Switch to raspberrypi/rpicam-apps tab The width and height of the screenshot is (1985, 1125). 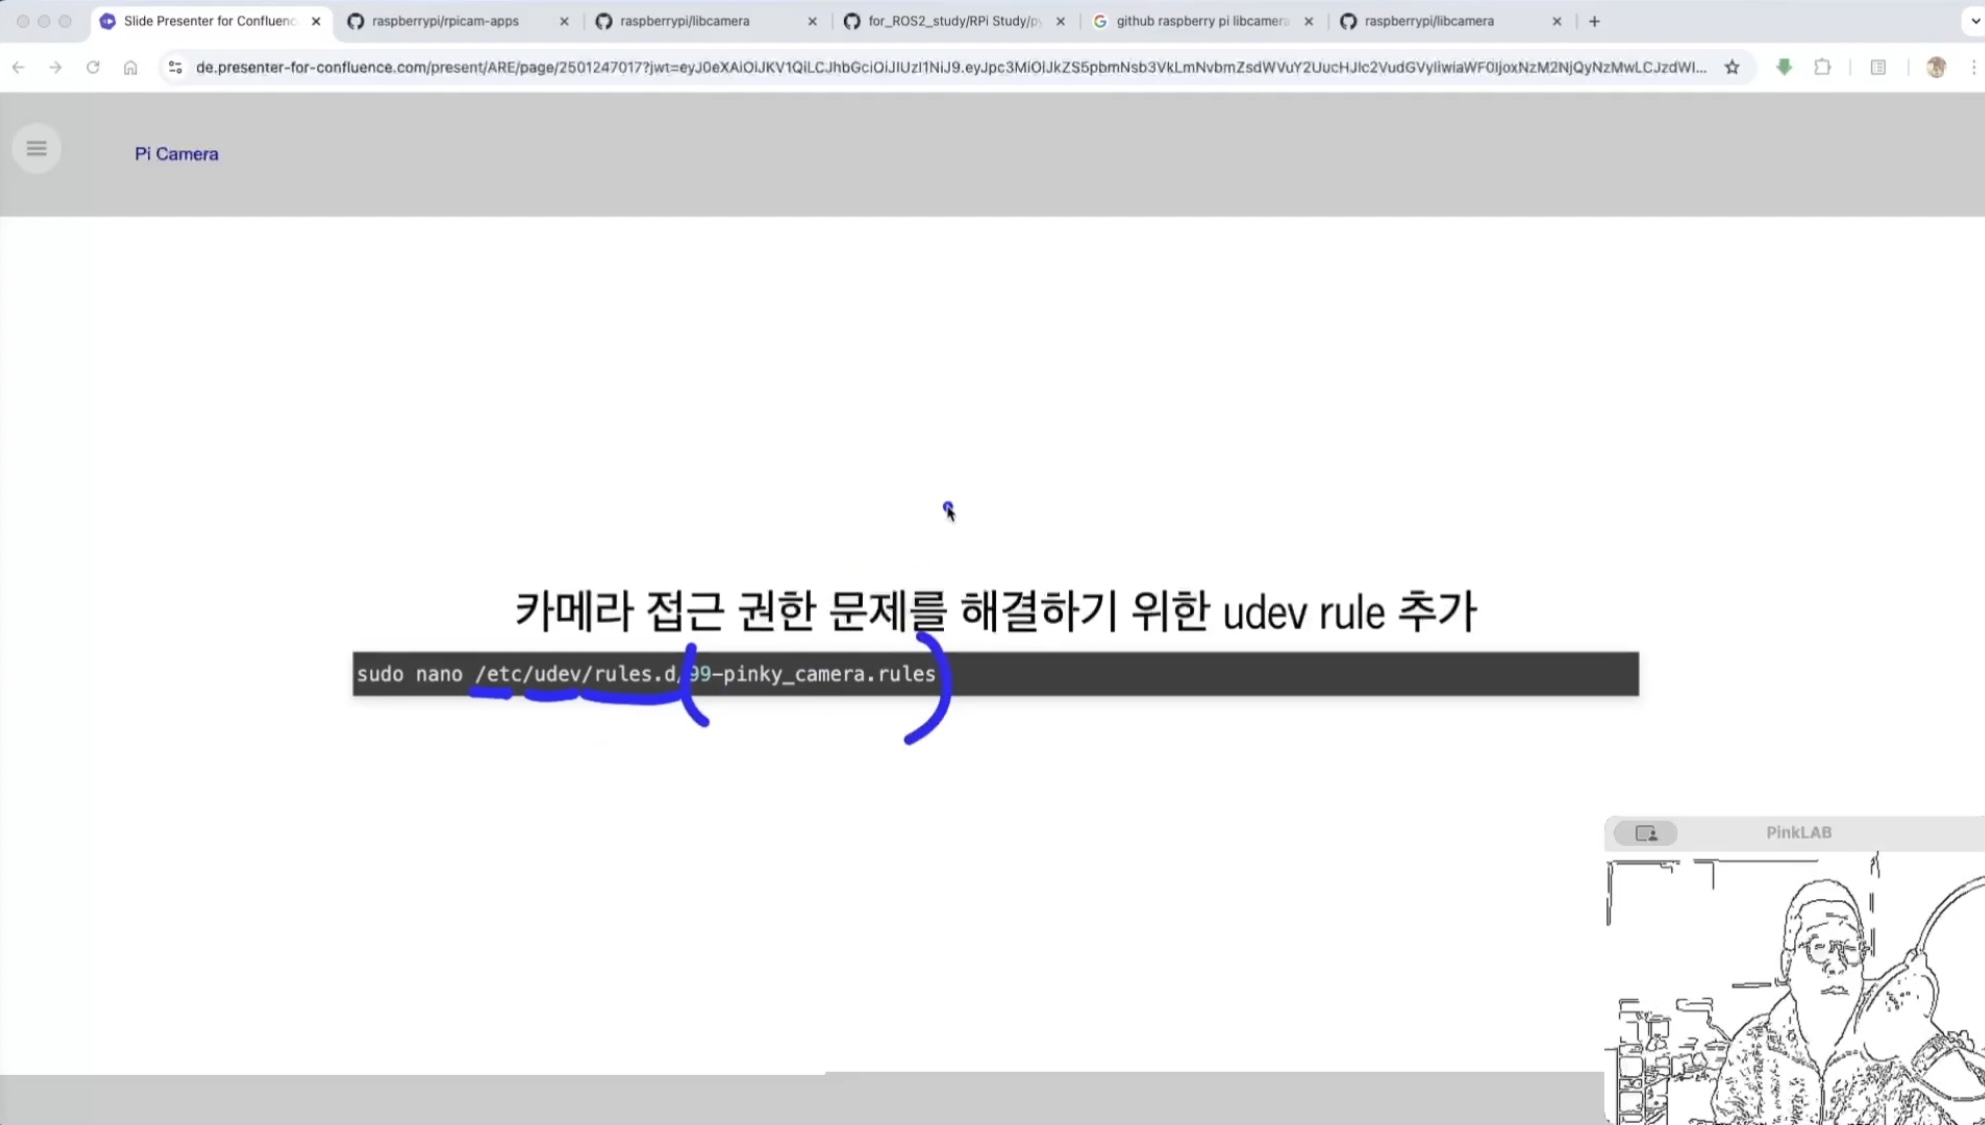point(445,21)
